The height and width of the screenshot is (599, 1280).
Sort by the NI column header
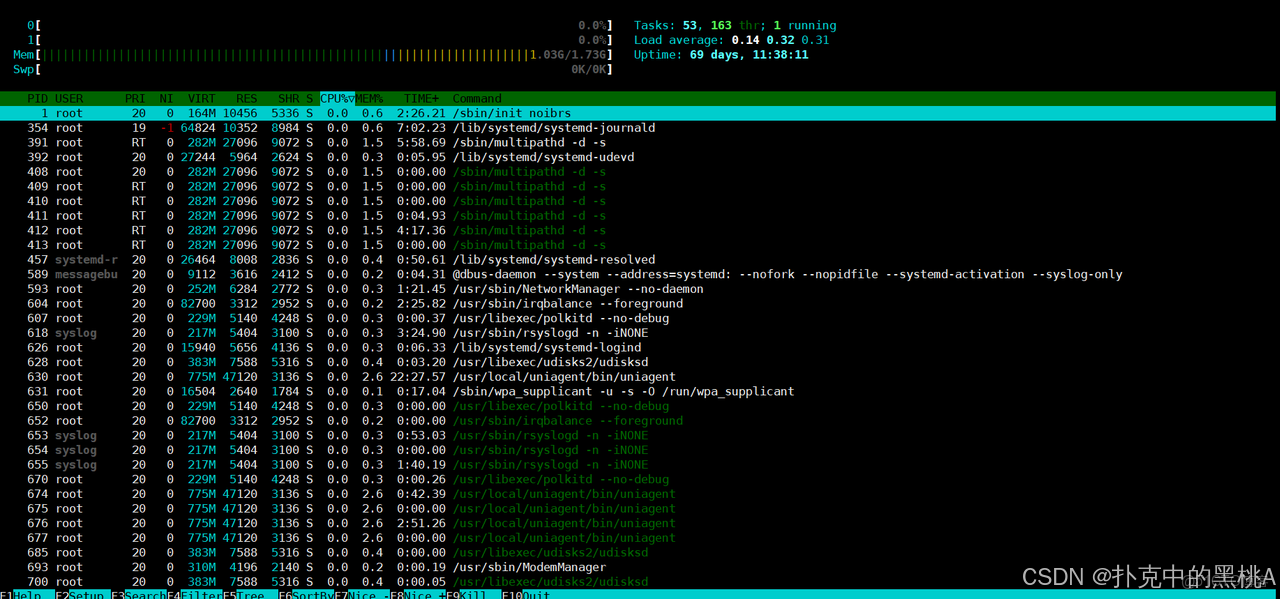point(166,98)
